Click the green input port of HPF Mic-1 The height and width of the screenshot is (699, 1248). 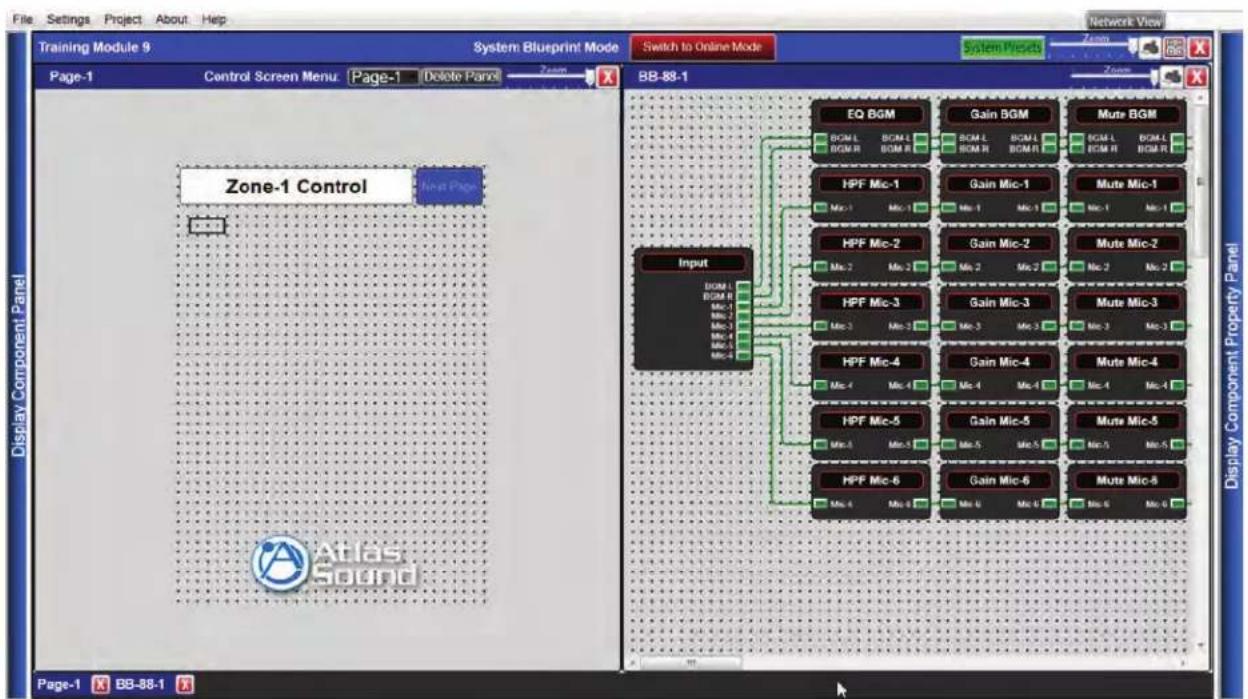click(819, 208)
